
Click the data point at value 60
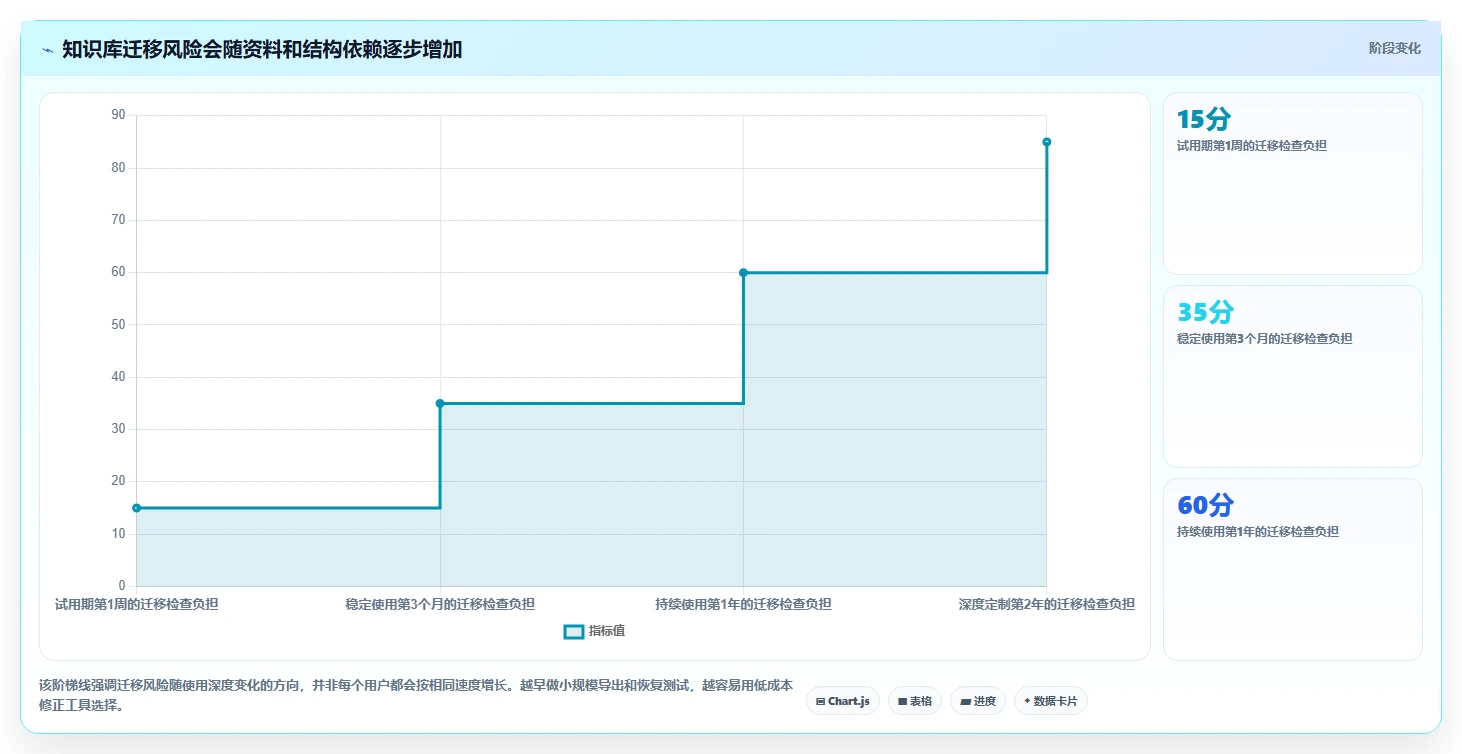tap(743, 272)
